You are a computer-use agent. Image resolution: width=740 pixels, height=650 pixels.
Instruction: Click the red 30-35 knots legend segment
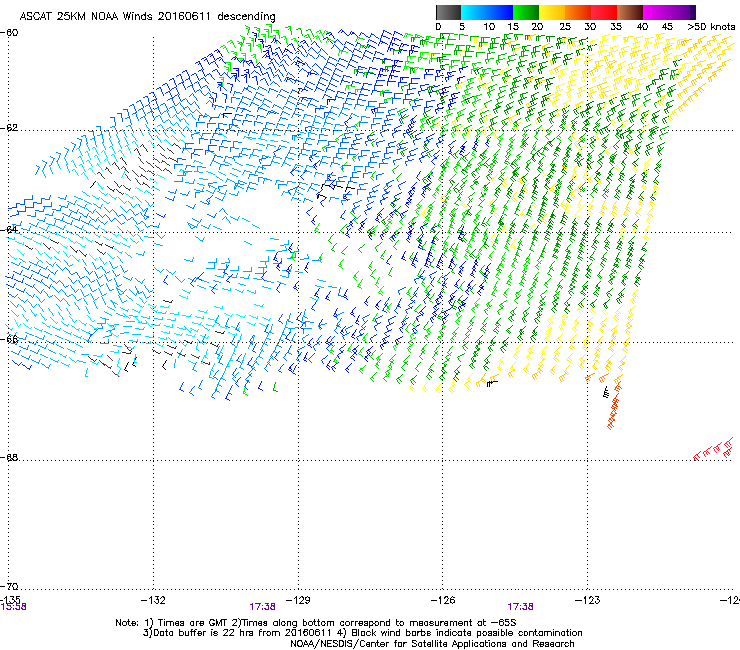point(604,12)
